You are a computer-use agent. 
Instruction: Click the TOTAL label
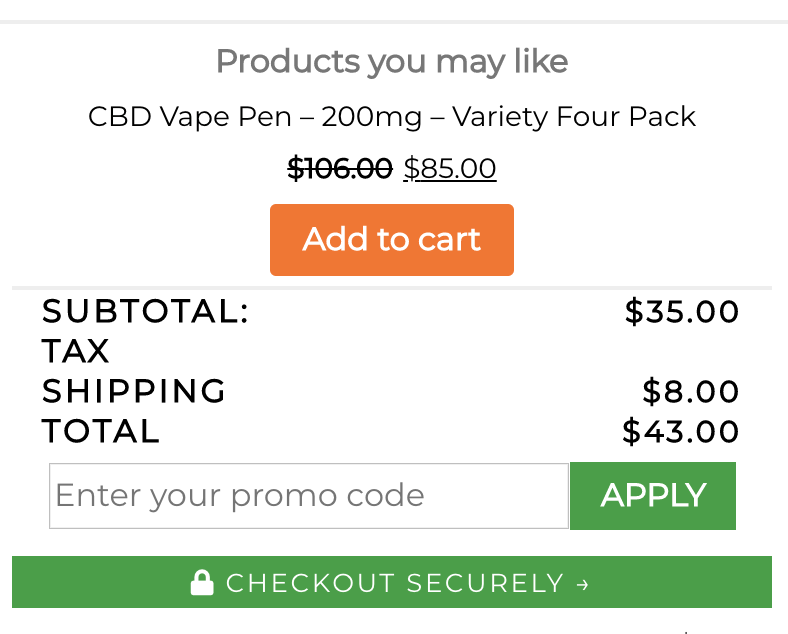coord(101,431)
